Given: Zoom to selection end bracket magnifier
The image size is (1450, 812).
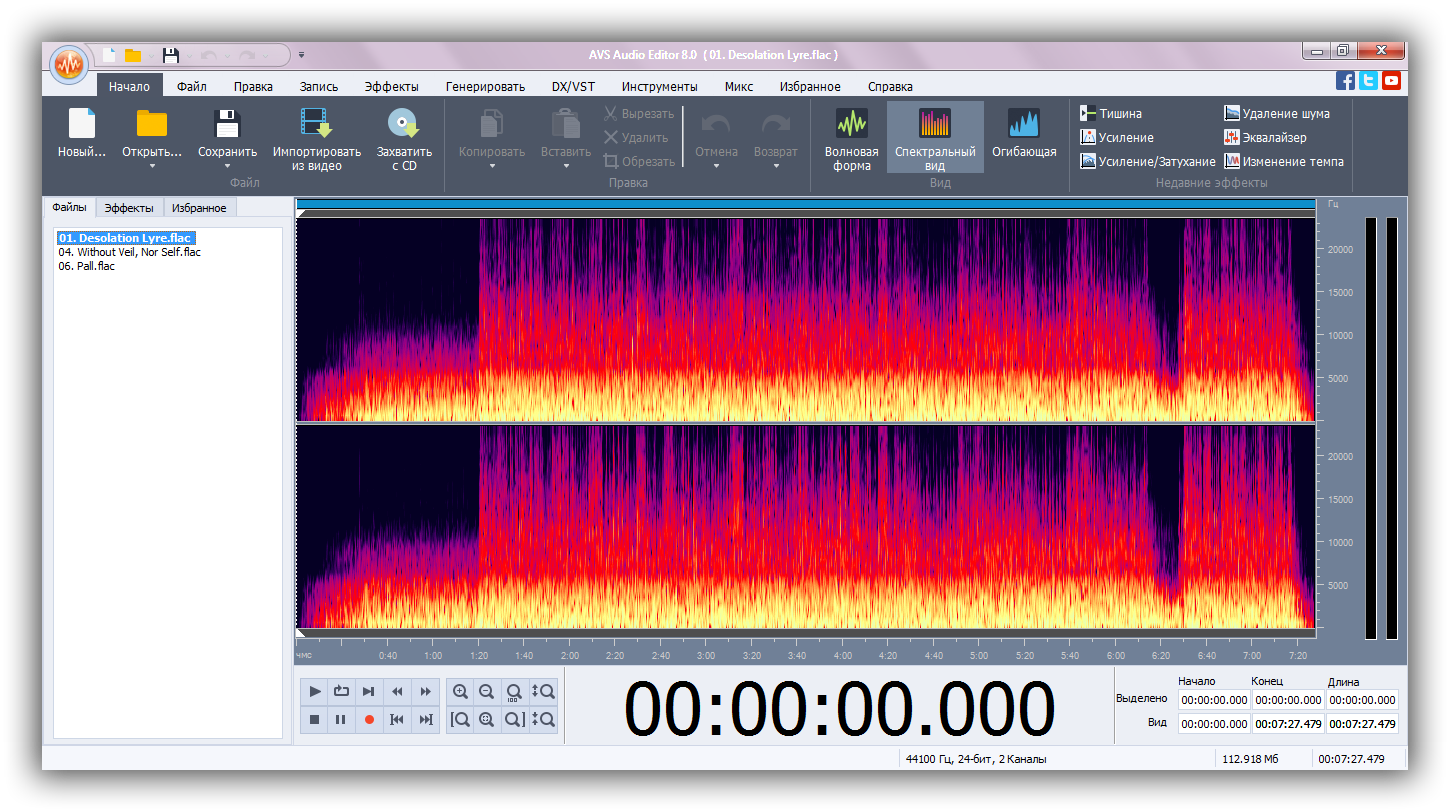Looking at the screenshot, I should 514,719.
